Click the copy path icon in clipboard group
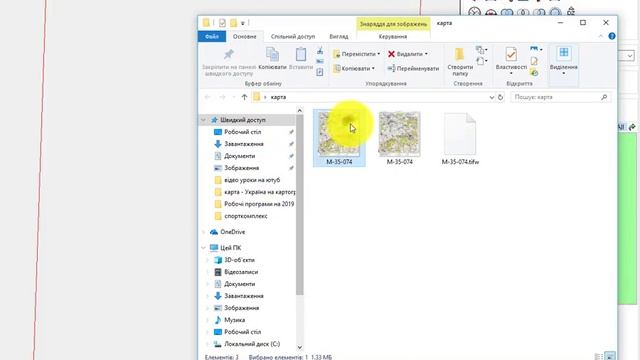Viewport: 640px width, 360px height. pyautogui.click(x=320, y=62)
